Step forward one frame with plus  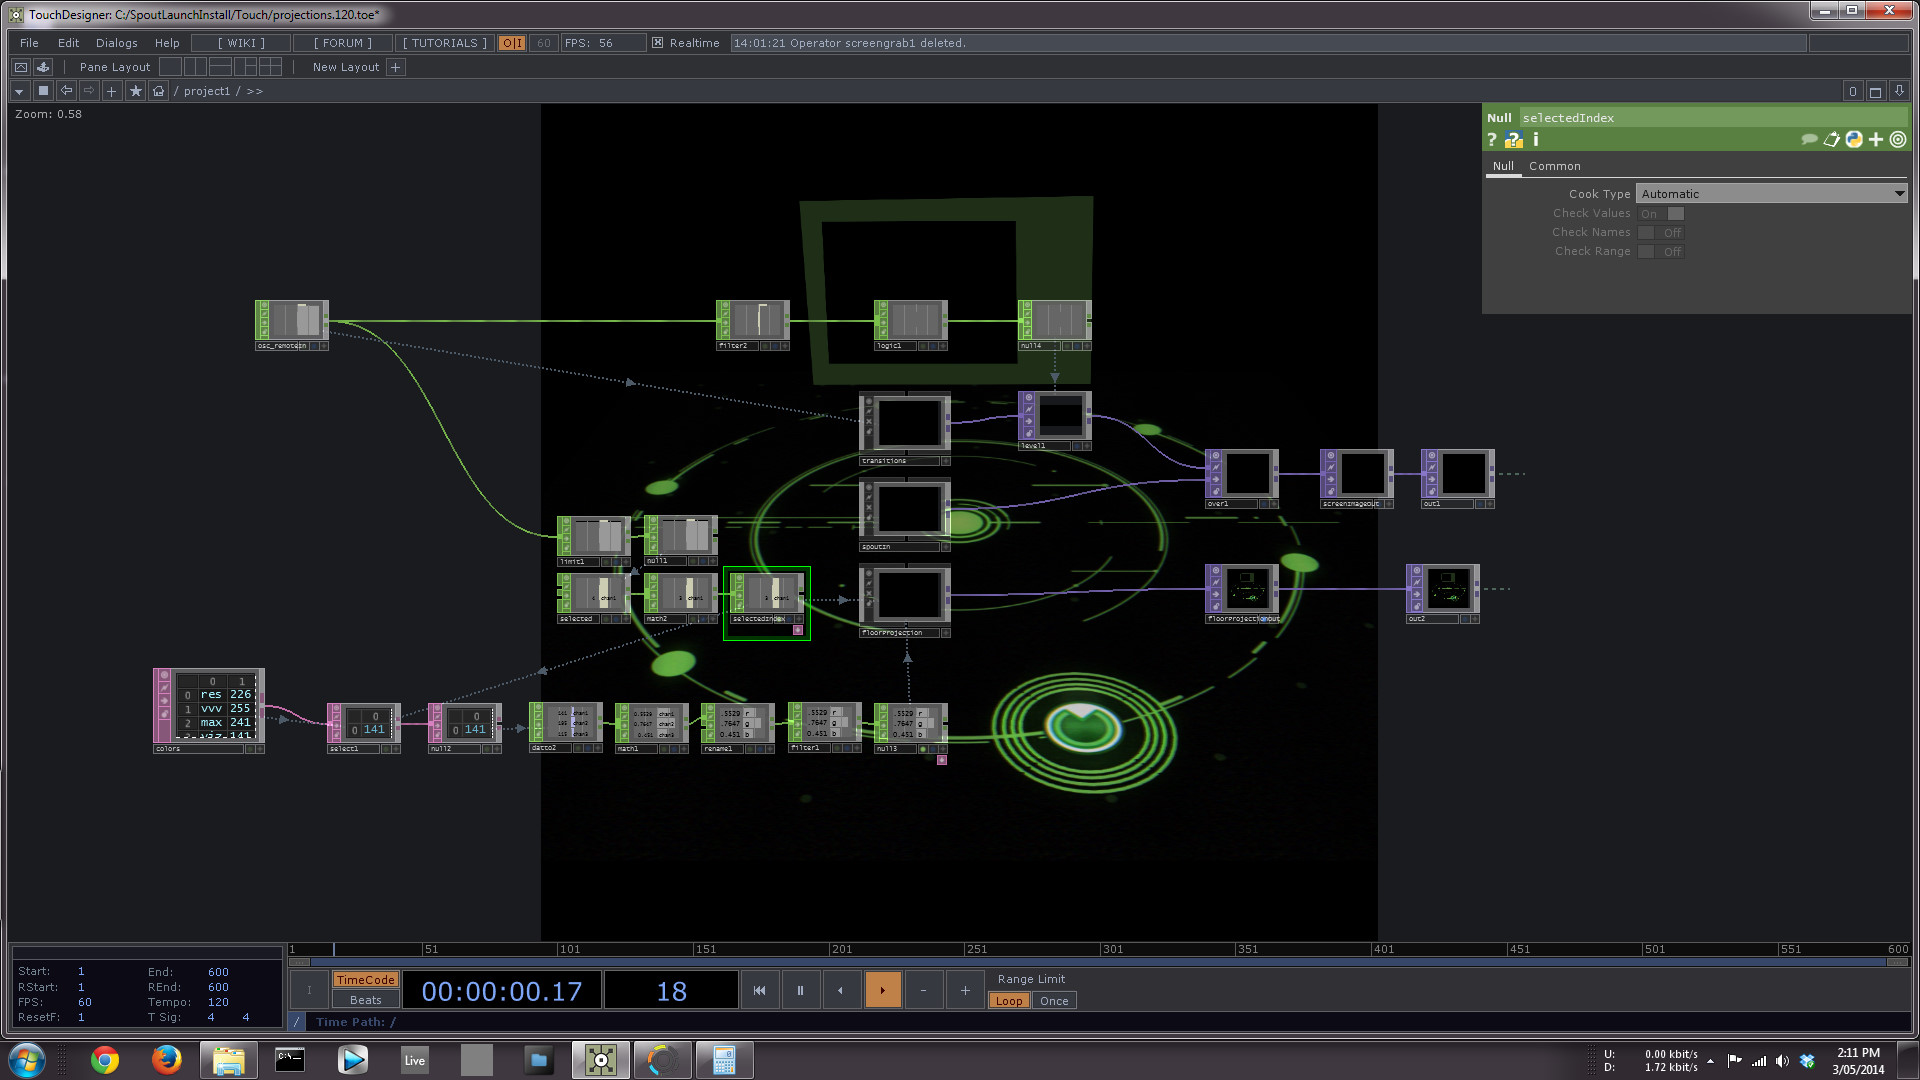click(965, 991)
